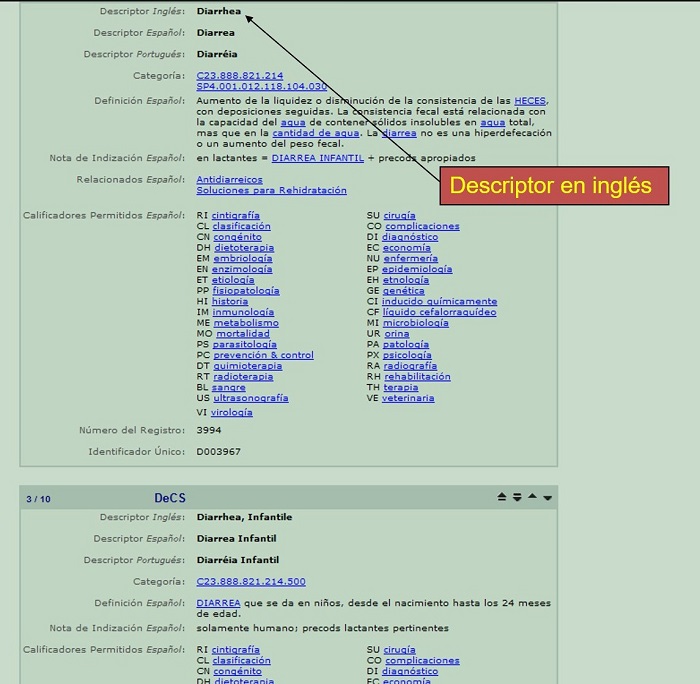This screenshot has height=684, width=700.
Task: Go to next record with down arrow
Action: pyautogui.click(x=548, y=497)
